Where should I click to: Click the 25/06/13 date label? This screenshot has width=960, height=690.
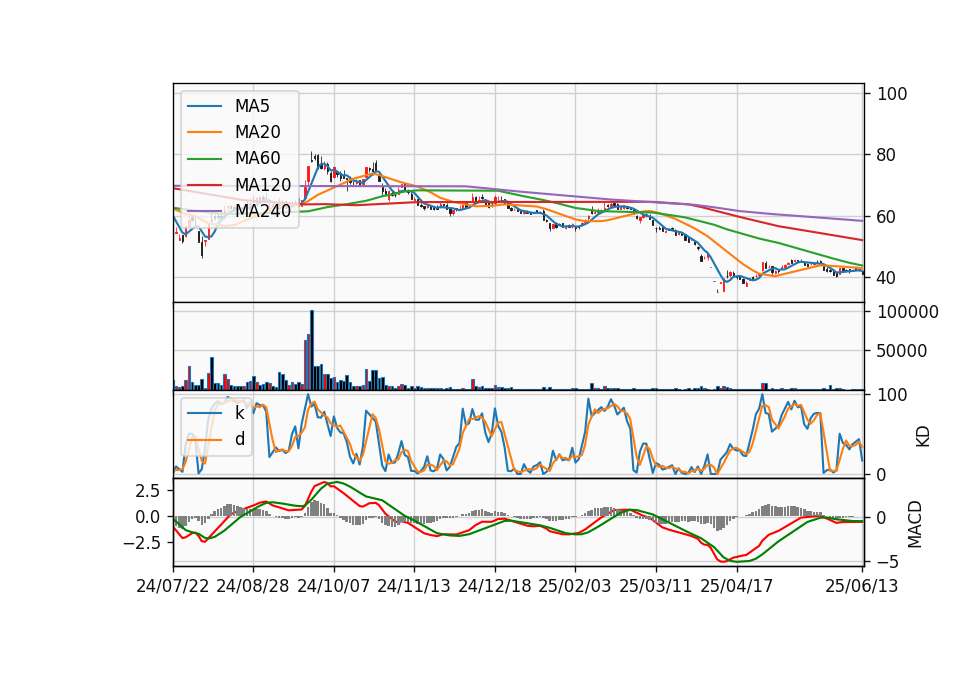861,586
